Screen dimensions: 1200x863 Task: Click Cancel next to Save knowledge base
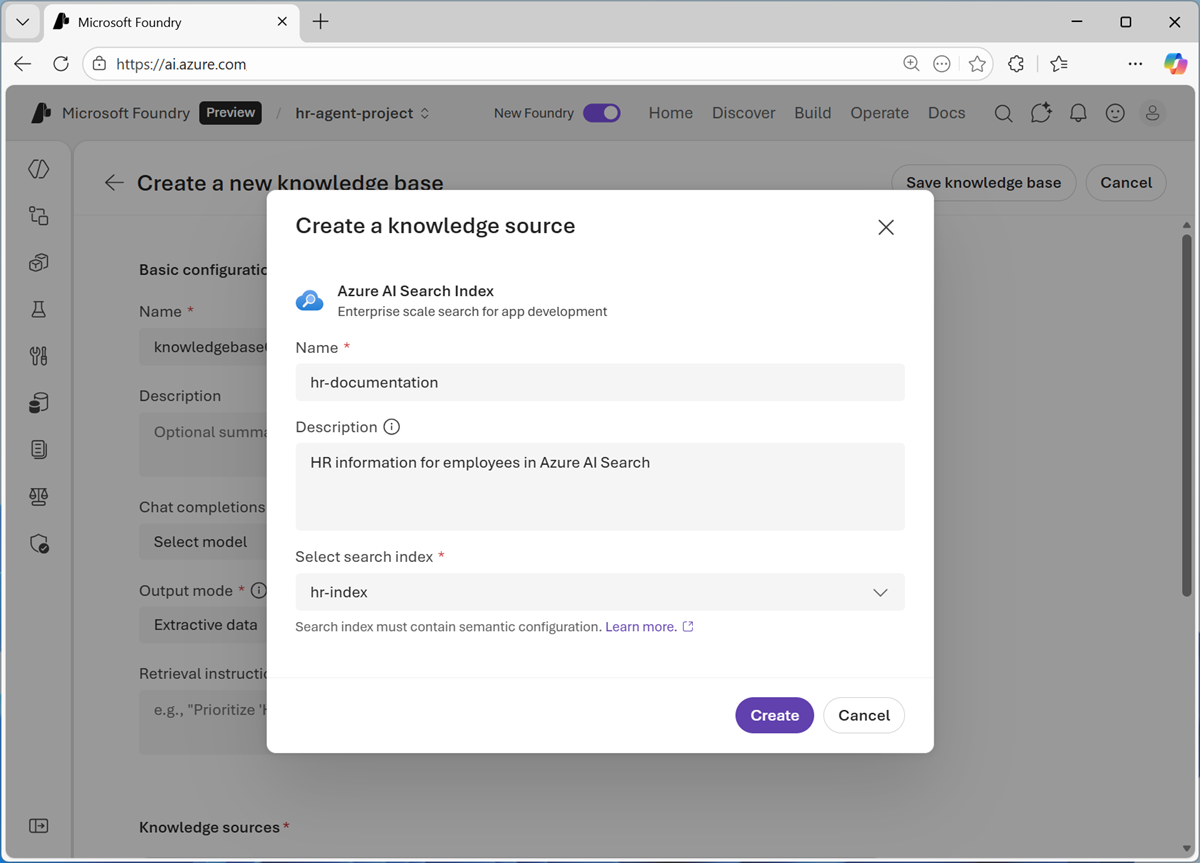[1126, 182]
